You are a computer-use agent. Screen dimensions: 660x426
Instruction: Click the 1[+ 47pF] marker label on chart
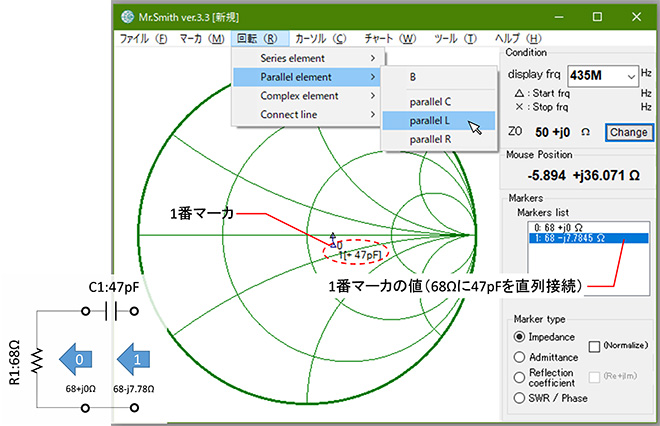(x=360, y=255)
